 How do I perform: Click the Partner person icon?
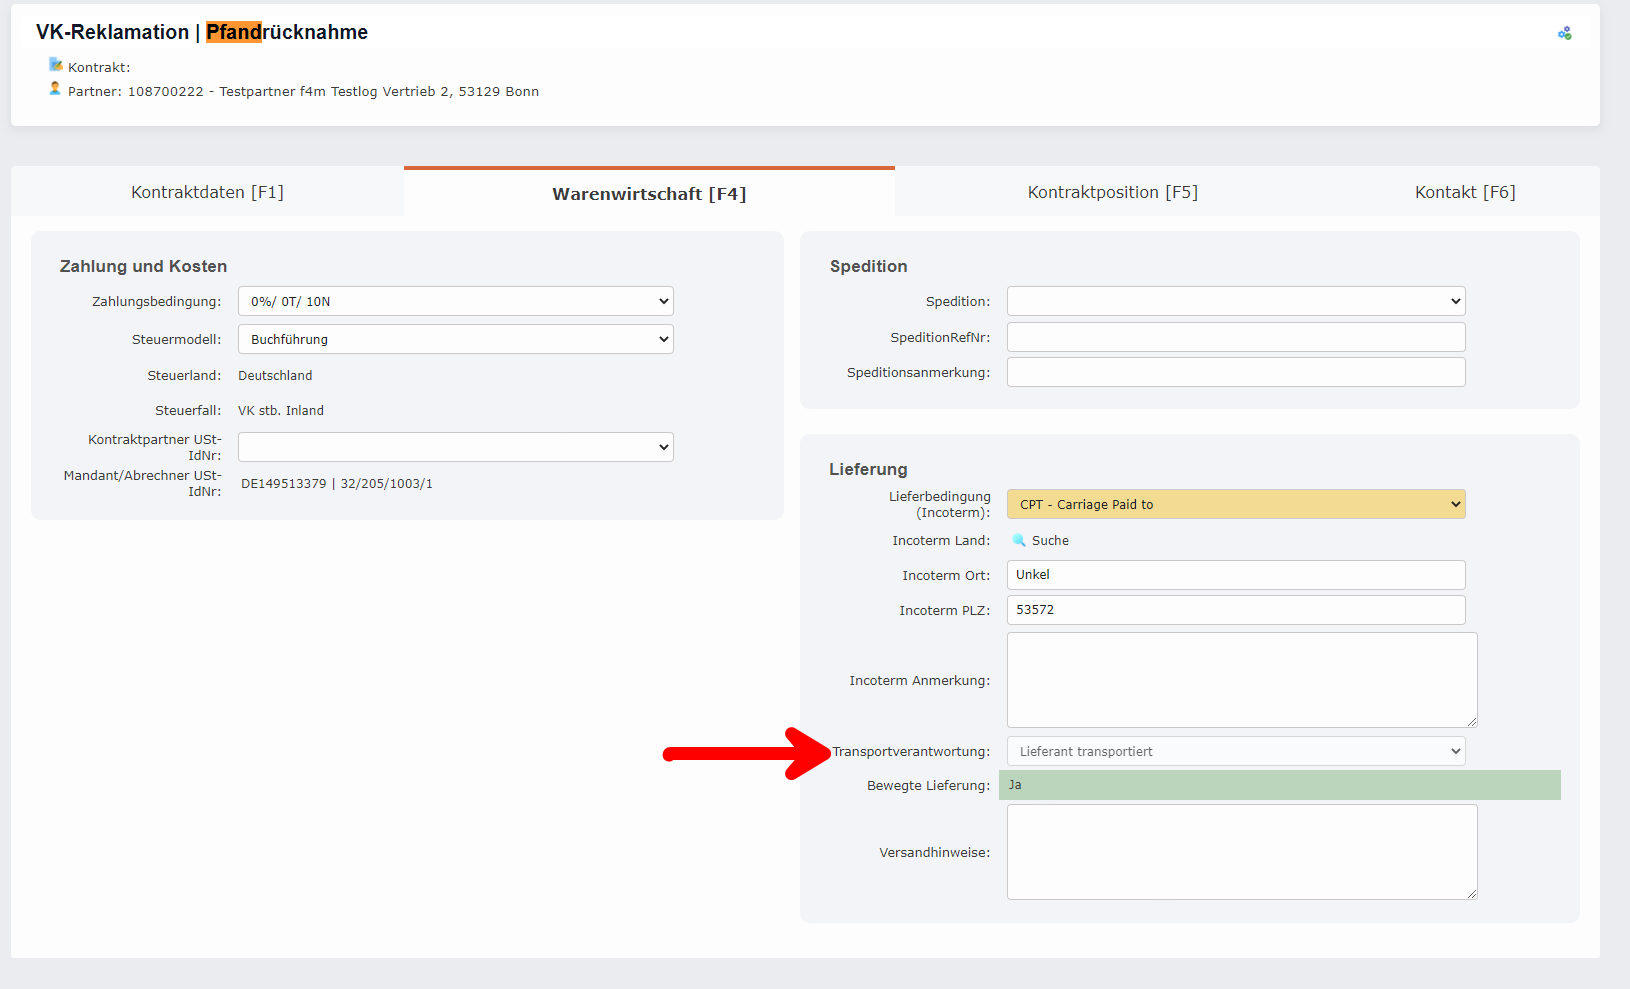55,89
